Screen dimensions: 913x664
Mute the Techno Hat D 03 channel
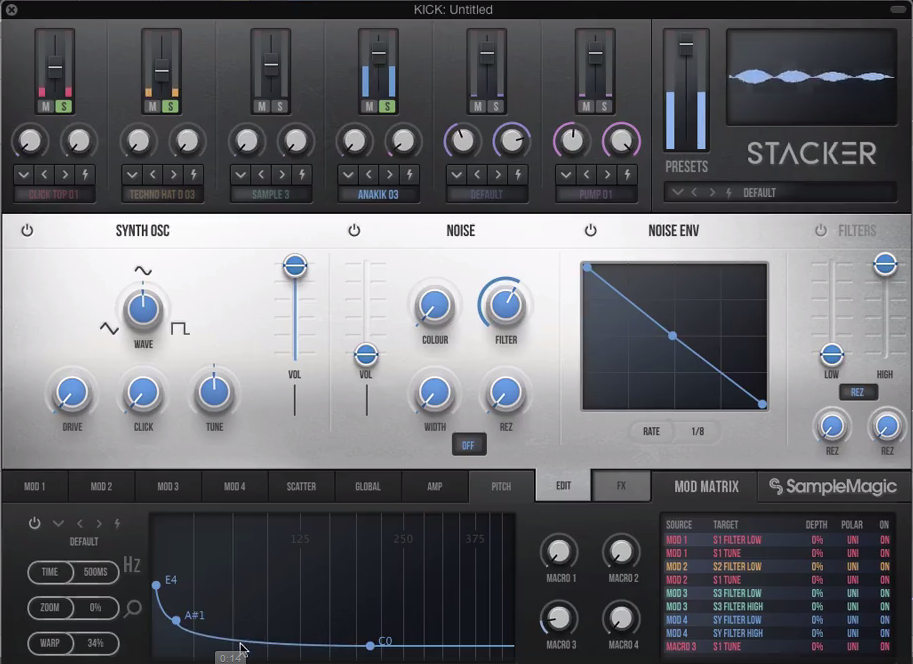coord(153,107)
